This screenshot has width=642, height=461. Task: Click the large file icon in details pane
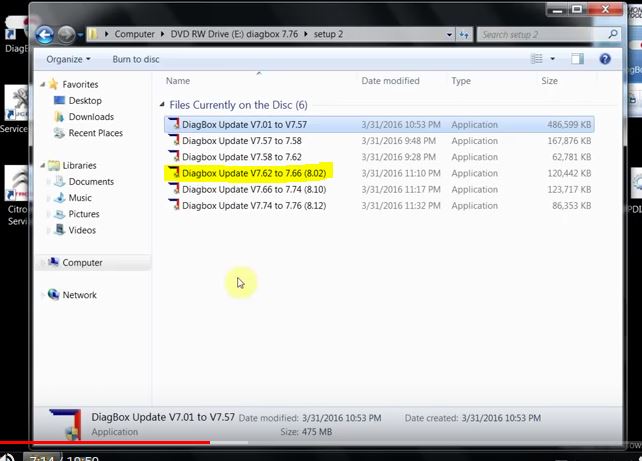point(66,424)
